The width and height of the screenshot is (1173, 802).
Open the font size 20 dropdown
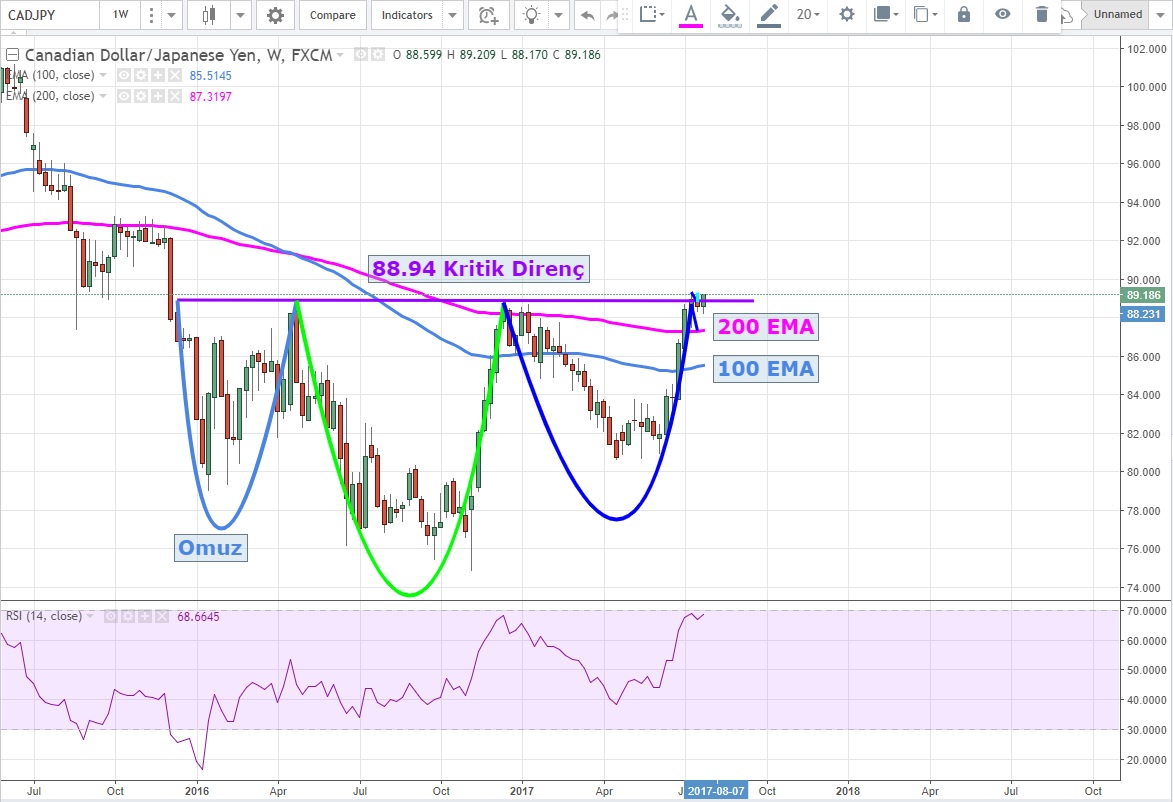point(807,14)
